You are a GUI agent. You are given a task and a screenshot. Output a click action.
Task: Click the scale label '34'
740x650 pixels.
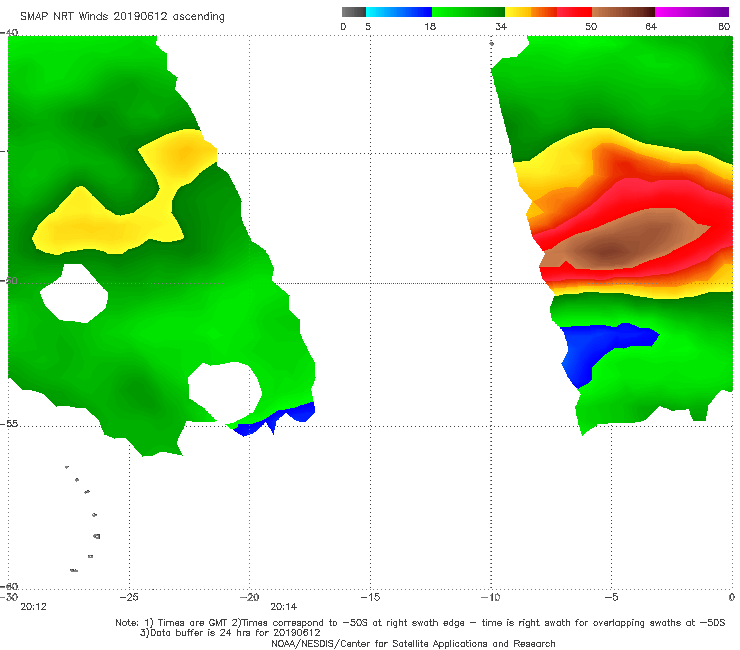tap(501, 26)
